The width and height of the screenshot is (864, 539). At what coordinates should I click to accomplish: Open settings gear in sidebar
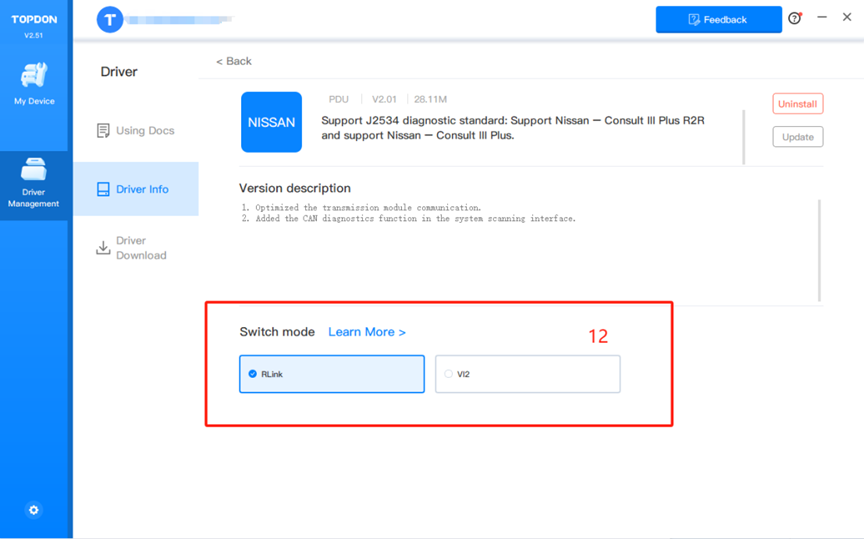click(x=34, y=510)
